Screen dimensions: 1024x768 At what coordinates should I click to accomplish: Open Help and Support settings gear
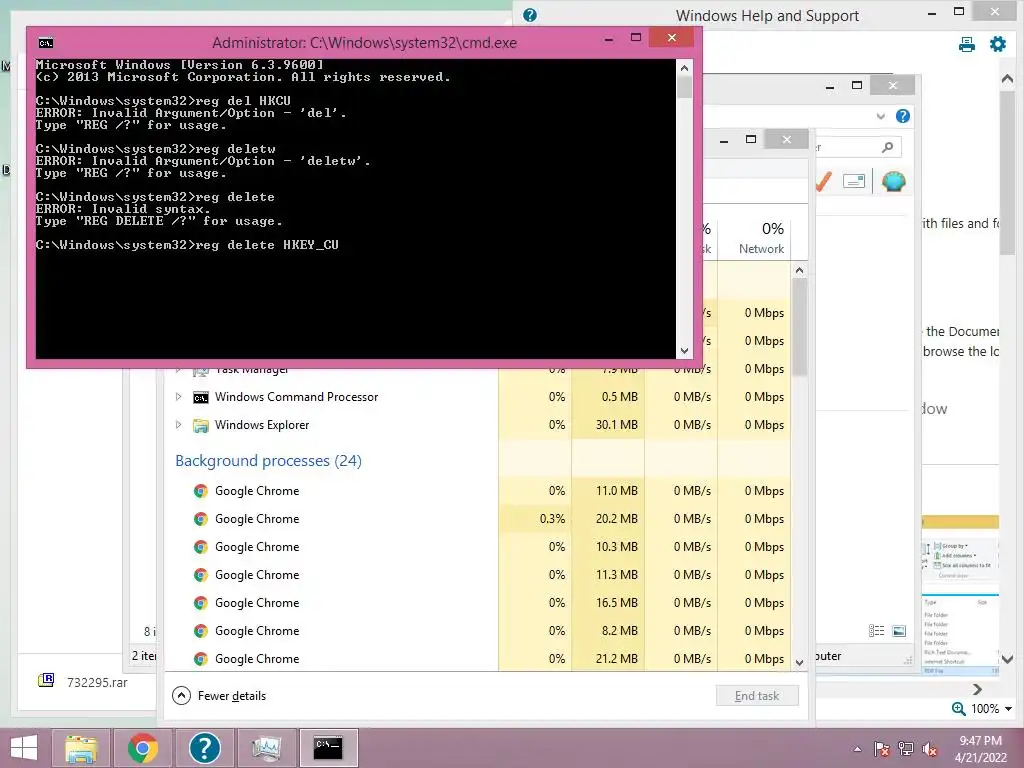click(x=998, y=44)
